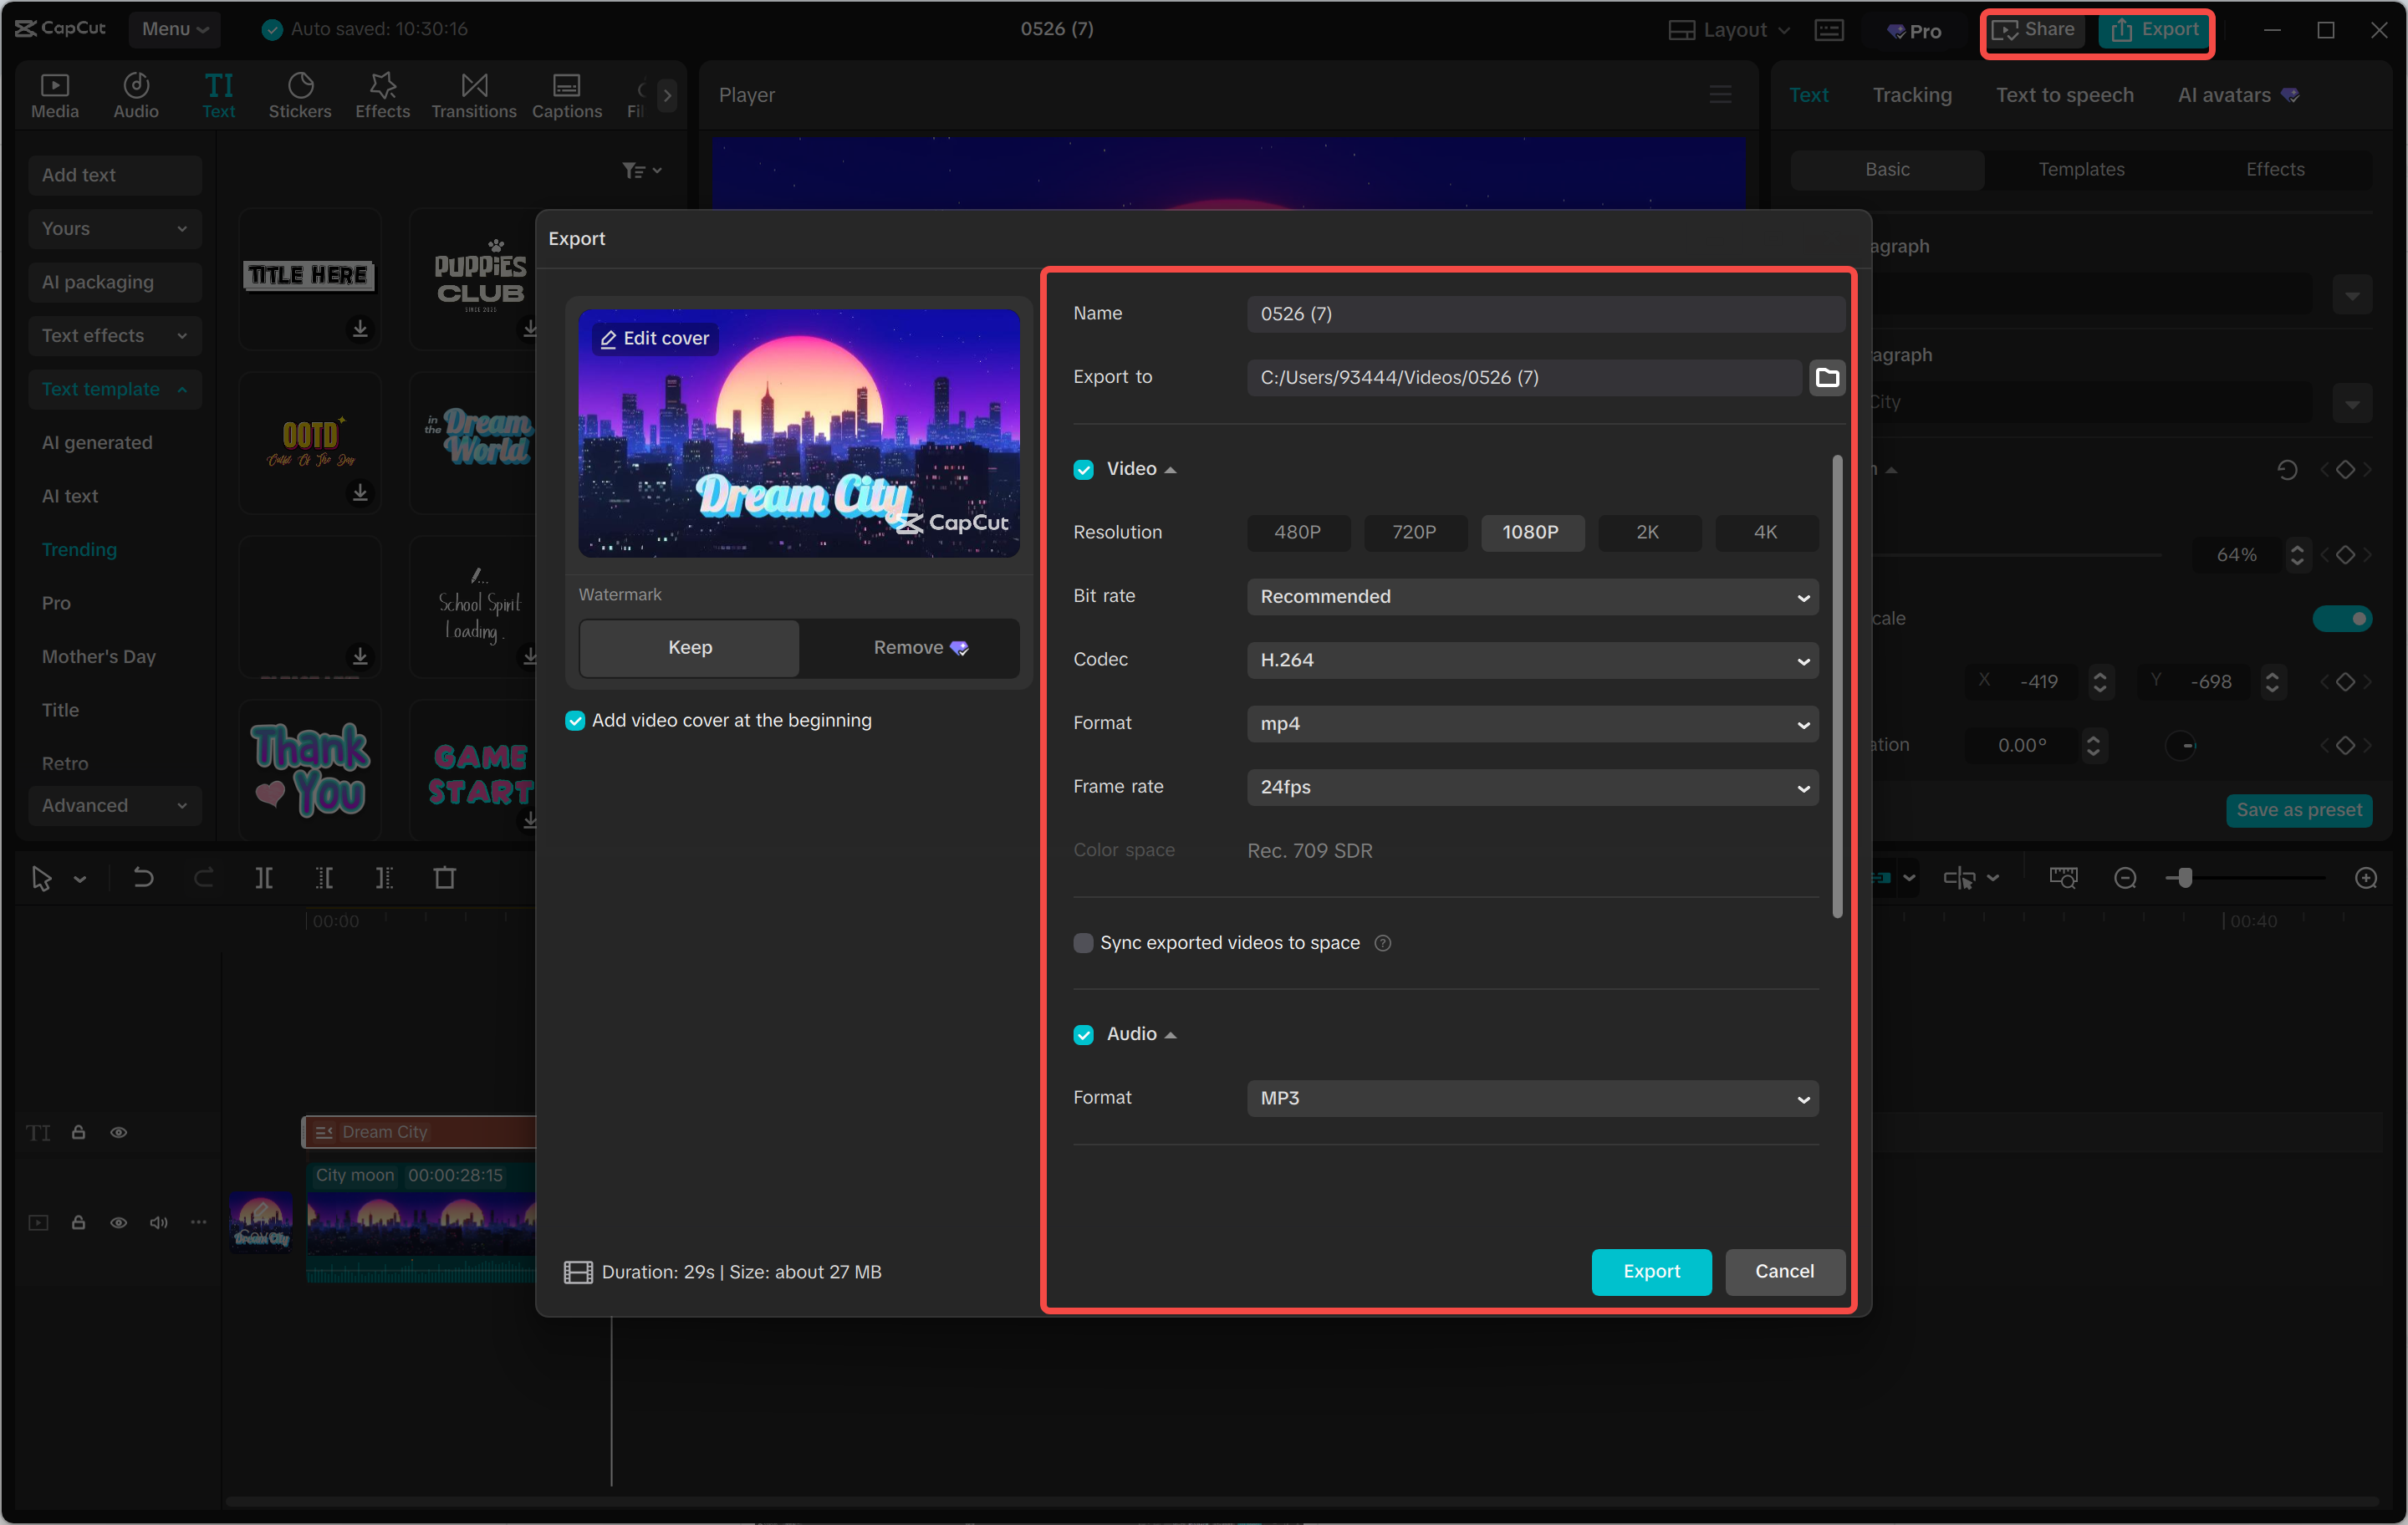Open the Stickers panel
This screenshot has width=2408, height=1525.
point(300,94)
